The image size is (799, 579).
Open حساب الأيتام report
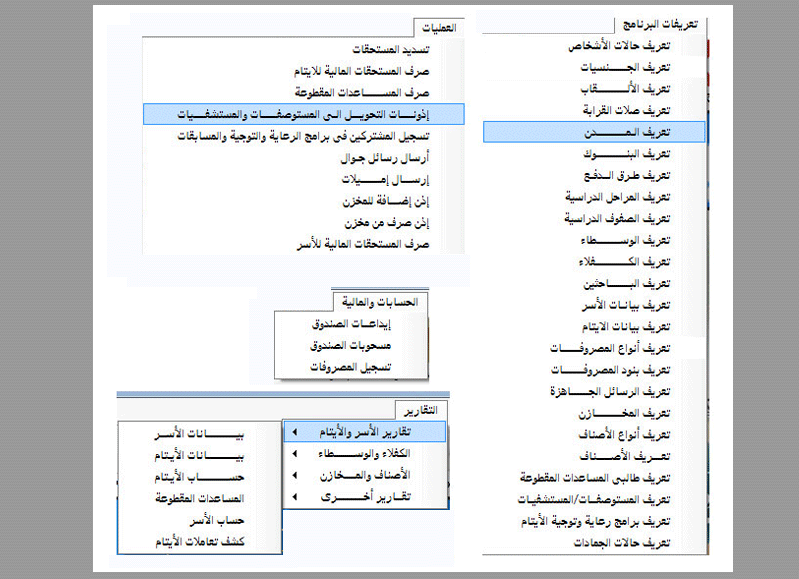[x=200, y=477]
